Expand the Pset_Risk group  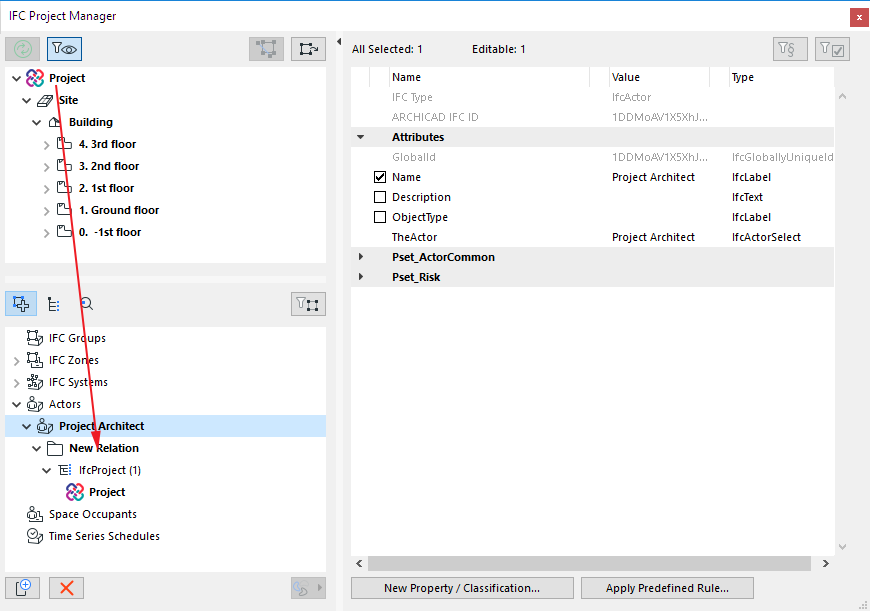[361, 277]
